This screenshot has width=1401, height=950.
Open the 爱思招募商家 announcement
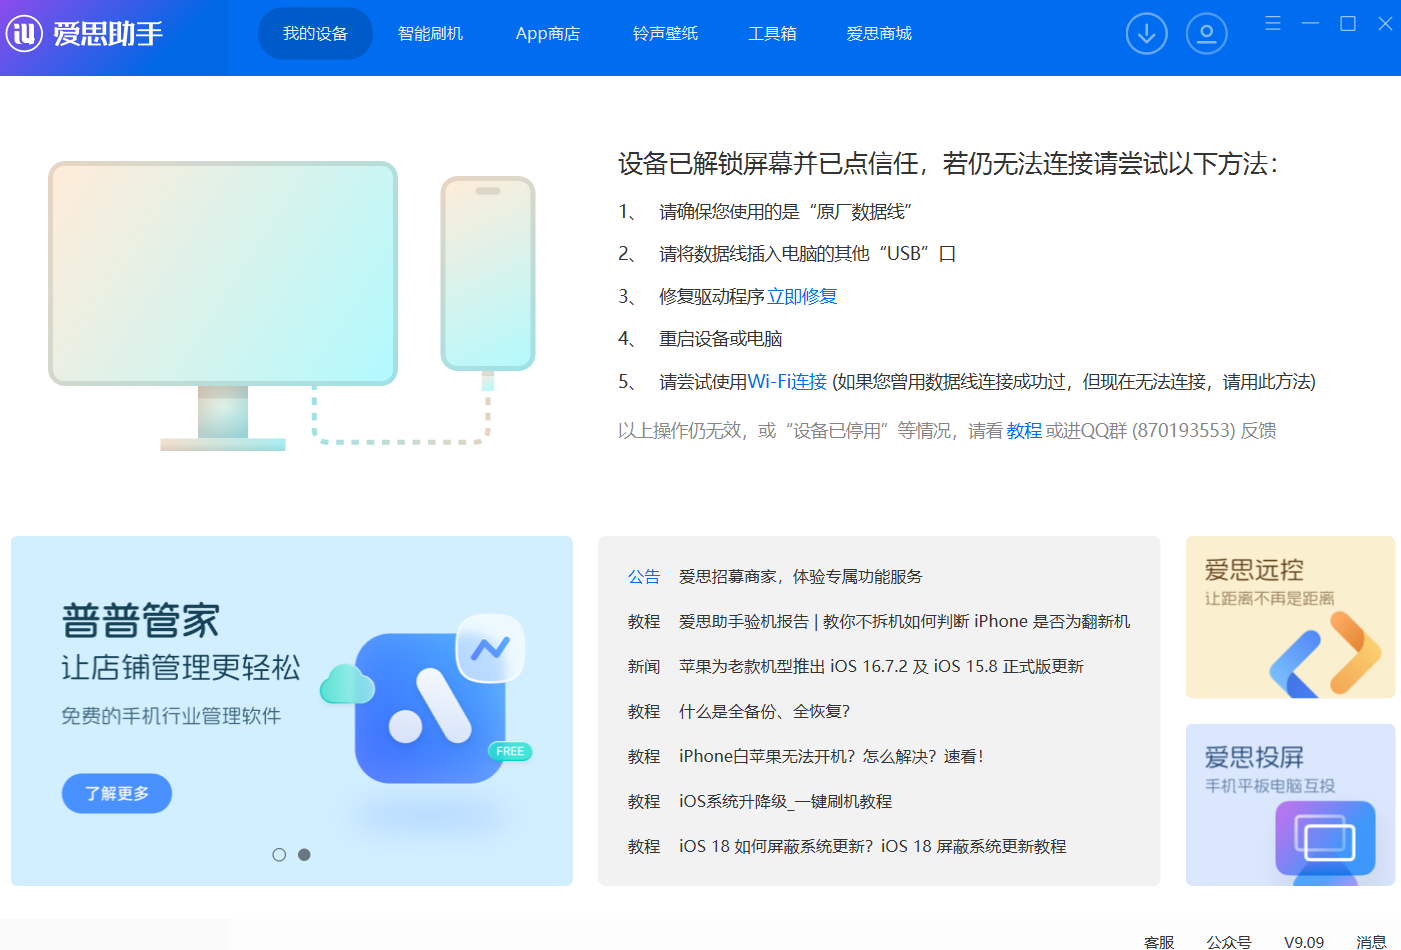click(x=800, y=577)
